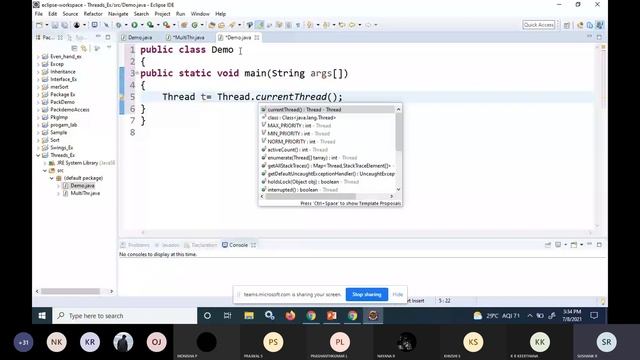The width and height of the screenshot is (640, 360).
Task: Click autocomplete popup vertical scrollbar
Action: [399, 132]
